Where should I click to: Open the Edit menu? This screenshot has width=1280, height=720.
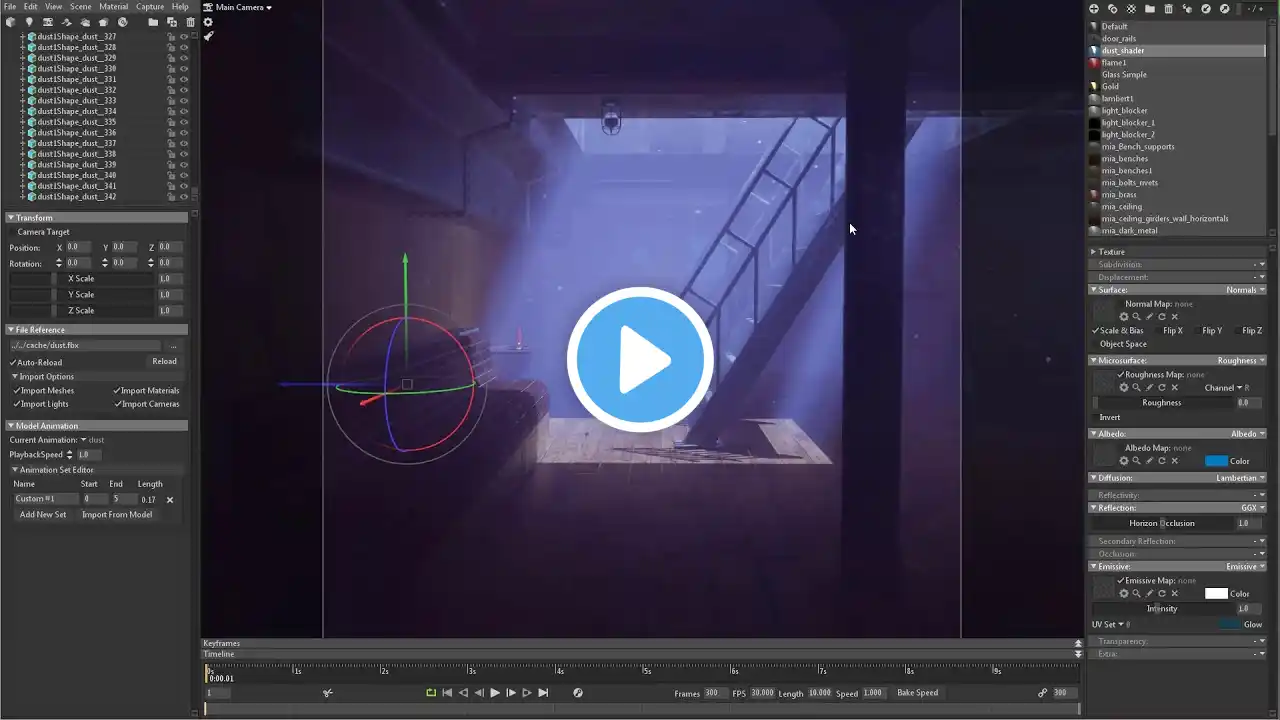click(31, 7)
